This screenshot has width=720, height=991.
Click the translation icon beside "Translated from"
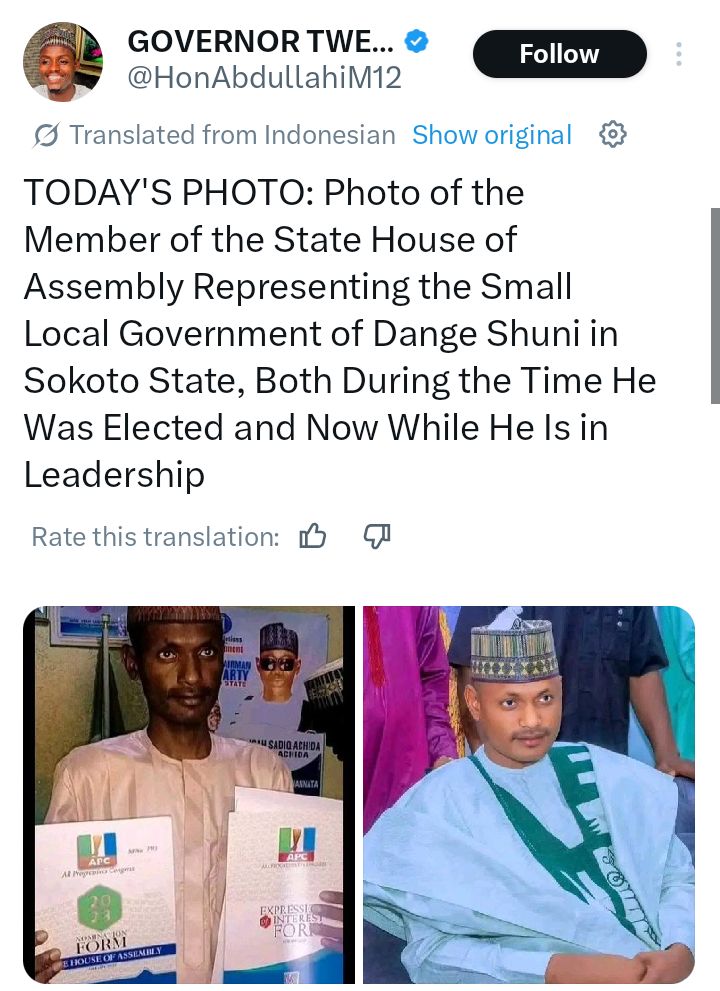click(45, 135)
